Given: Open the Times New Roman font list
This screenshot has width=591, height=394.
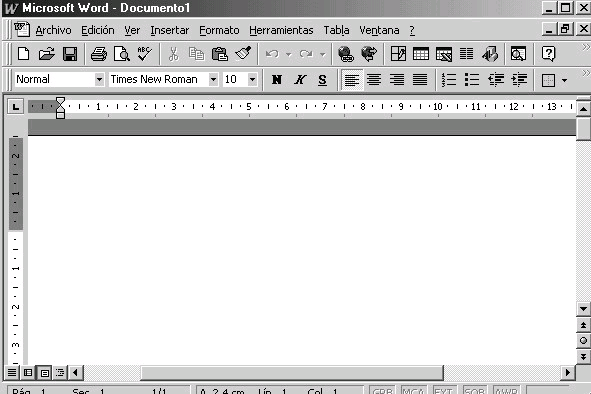Looking at the screenshot, I should click(213, 80).
